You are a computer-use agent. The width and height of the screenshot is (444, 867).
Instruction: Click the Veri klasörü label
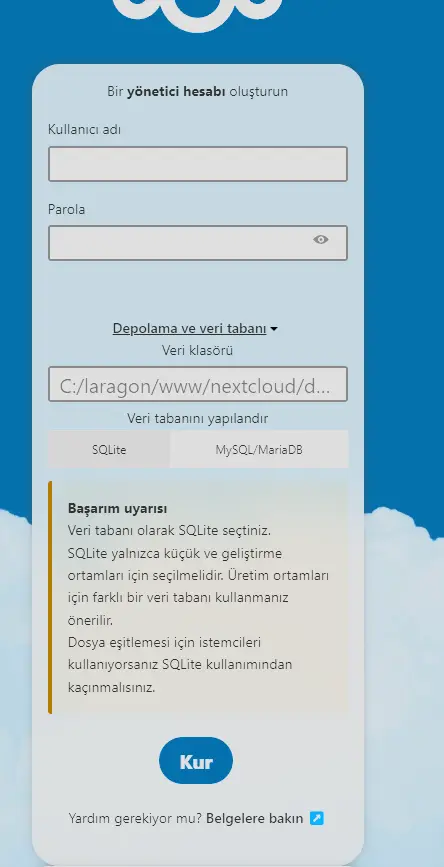[x=197, y=350]
